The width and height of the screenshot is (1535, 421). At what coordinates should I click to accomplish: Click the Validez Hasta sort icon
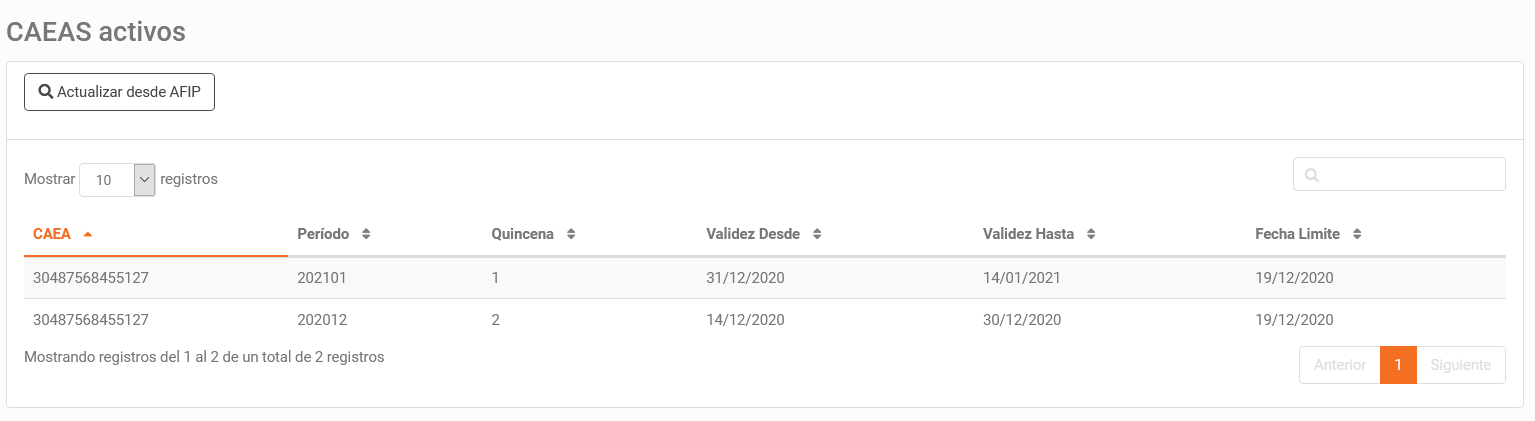pyautogui.click(x=1091, y=234)
